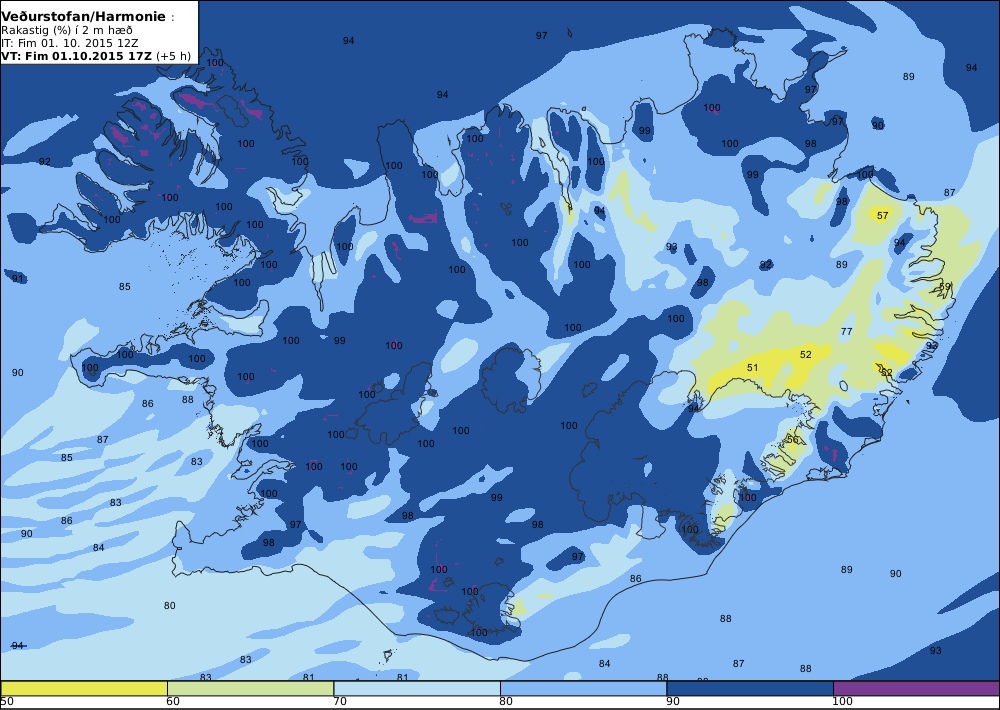Click the light blue 70–80 legend swatch
Viewport: 1000px width, 710px height.
tap(417, 688)
